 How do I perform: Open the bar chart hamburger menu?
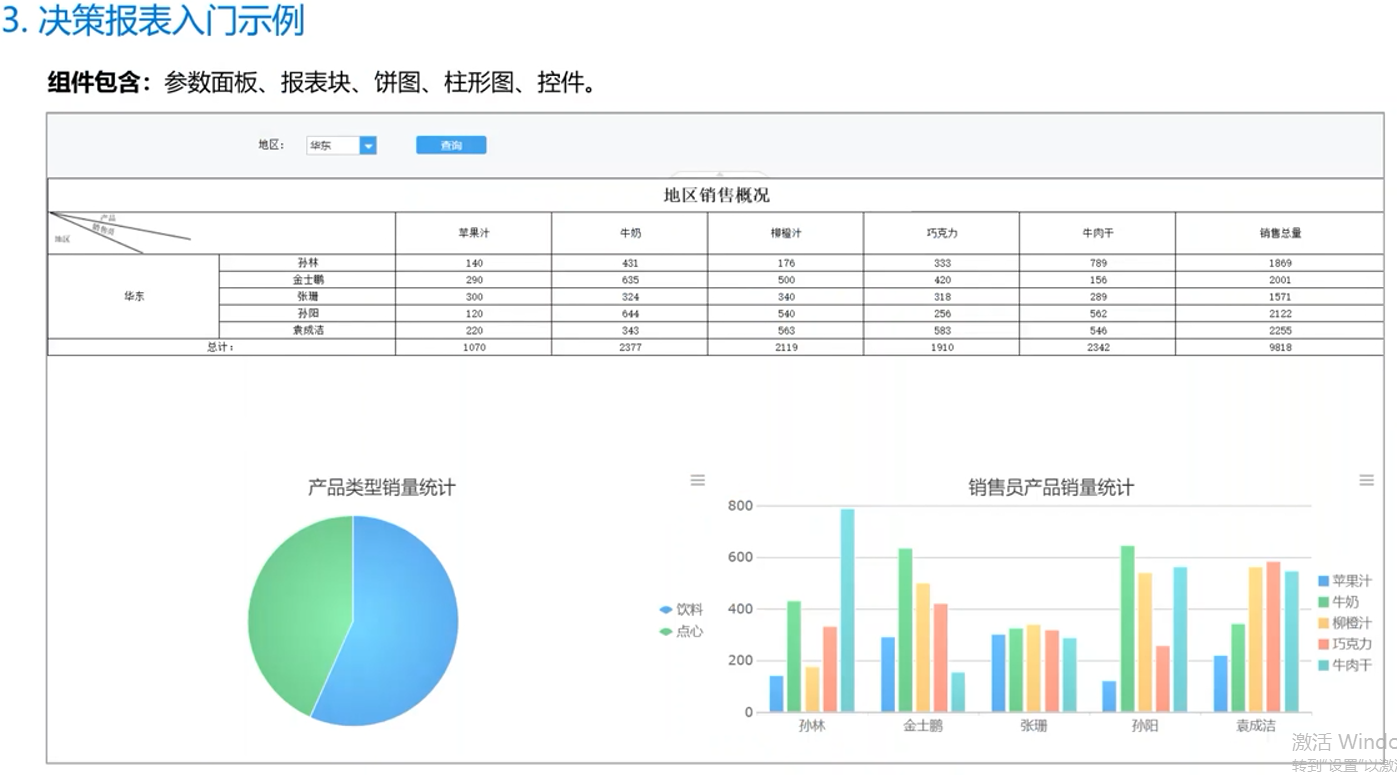1366,479
